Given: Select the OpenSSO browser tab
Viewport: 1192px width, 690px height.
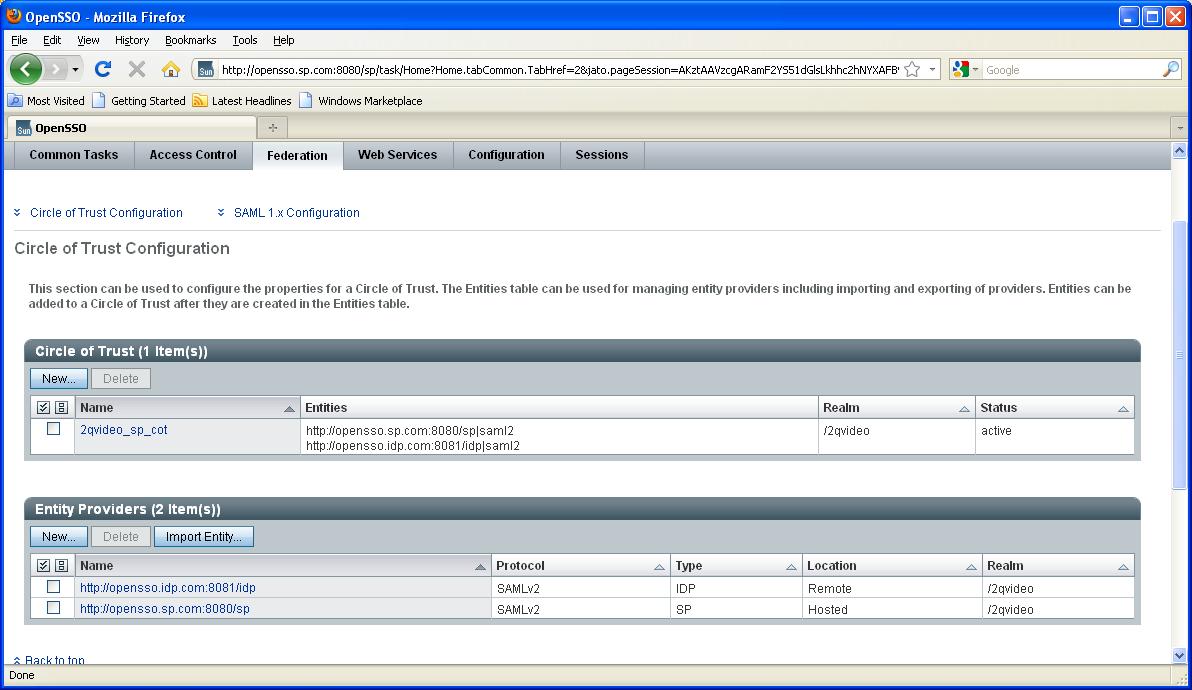Looking at the screenshot, I should pyautogui.click(x=131, y=128).
